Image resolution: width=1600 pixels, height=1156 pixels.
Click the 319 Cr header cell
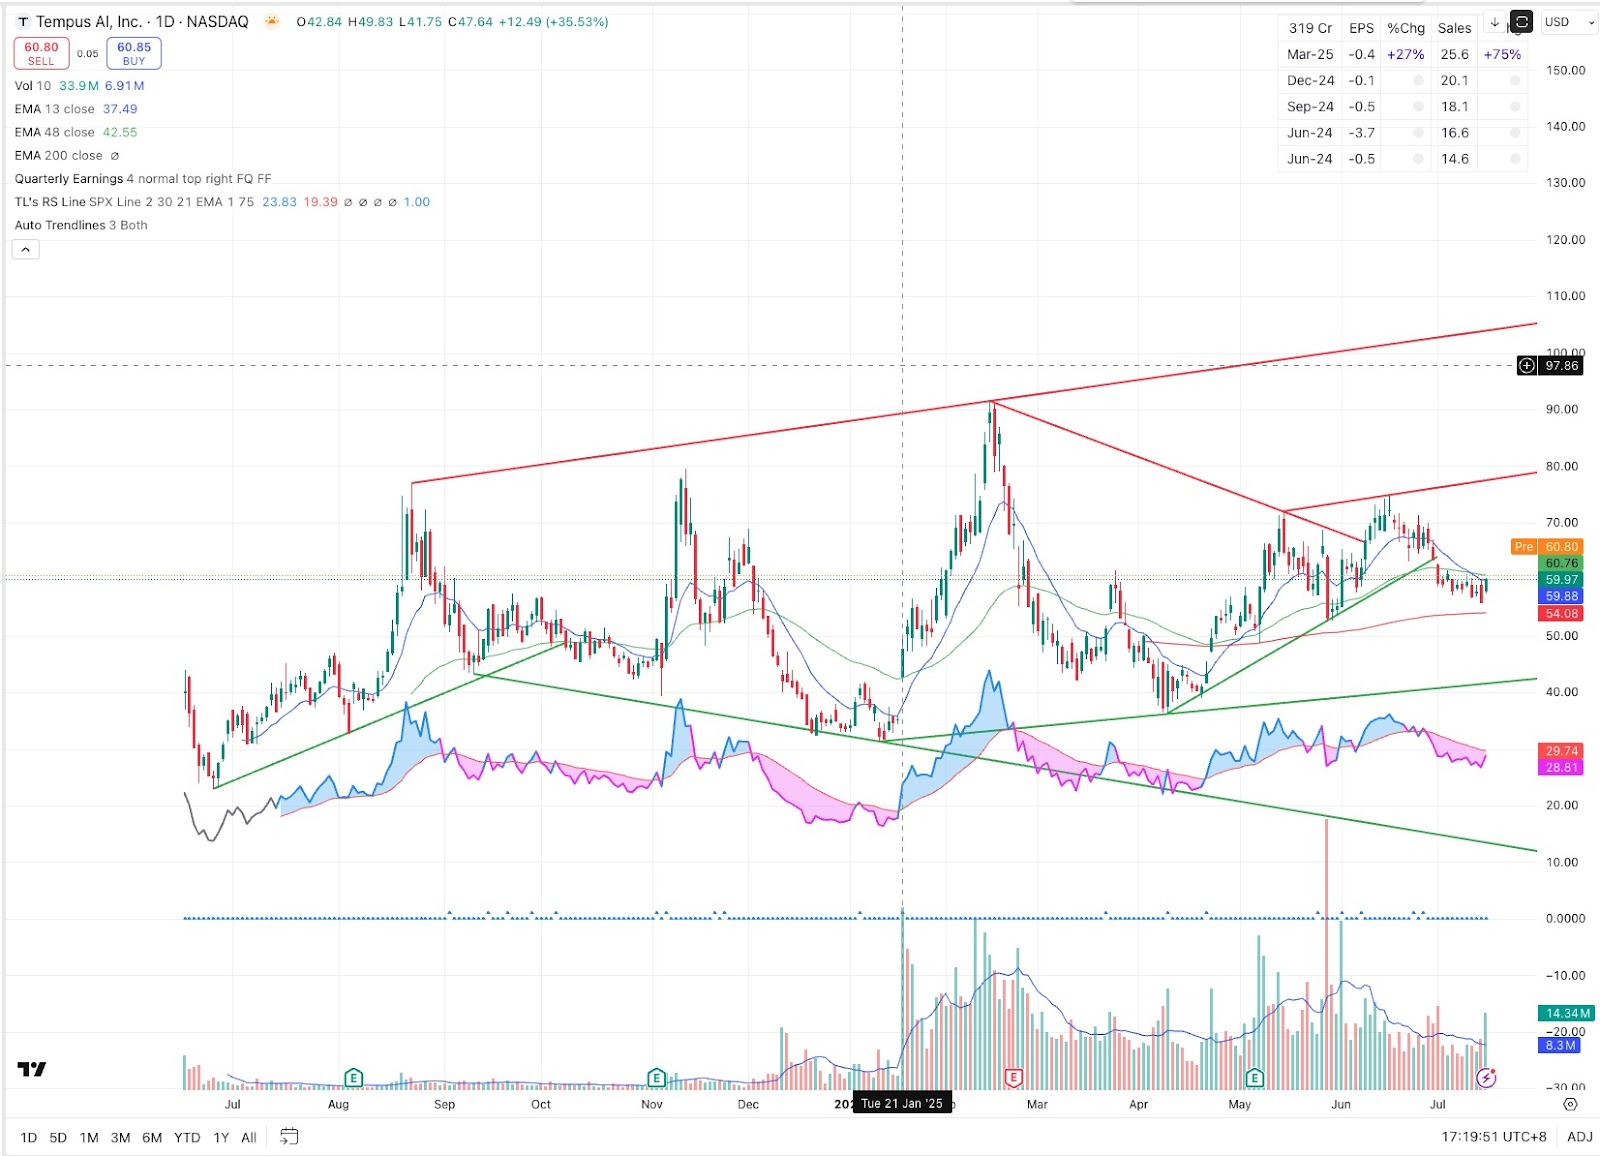pos(1310,28)
